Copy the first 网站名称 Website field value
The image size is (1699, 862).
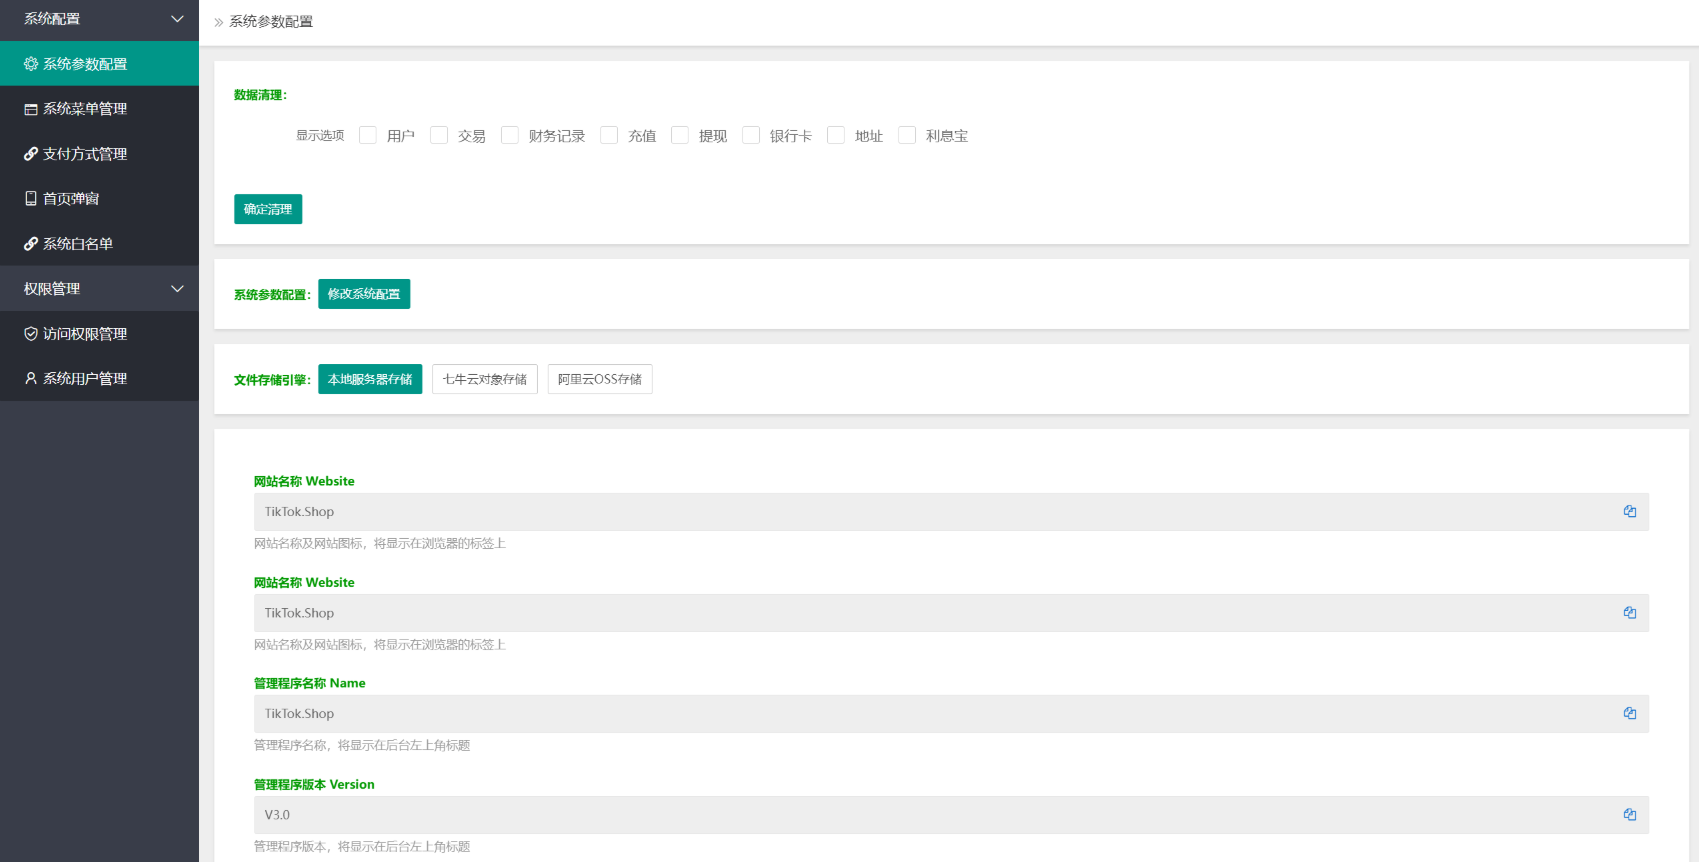pyautogui.click(x=1630, y=512)
